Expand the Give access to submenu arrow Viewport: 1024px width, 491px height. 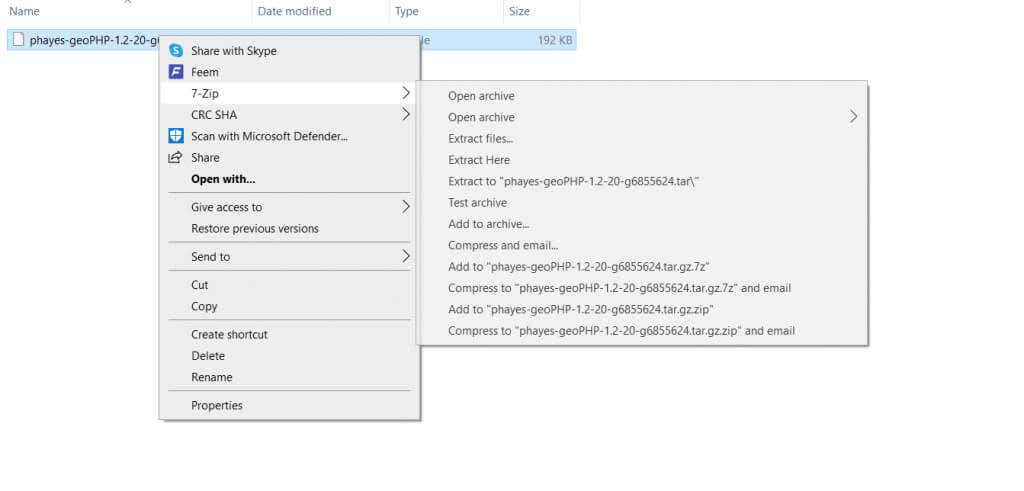pos(406,207)
